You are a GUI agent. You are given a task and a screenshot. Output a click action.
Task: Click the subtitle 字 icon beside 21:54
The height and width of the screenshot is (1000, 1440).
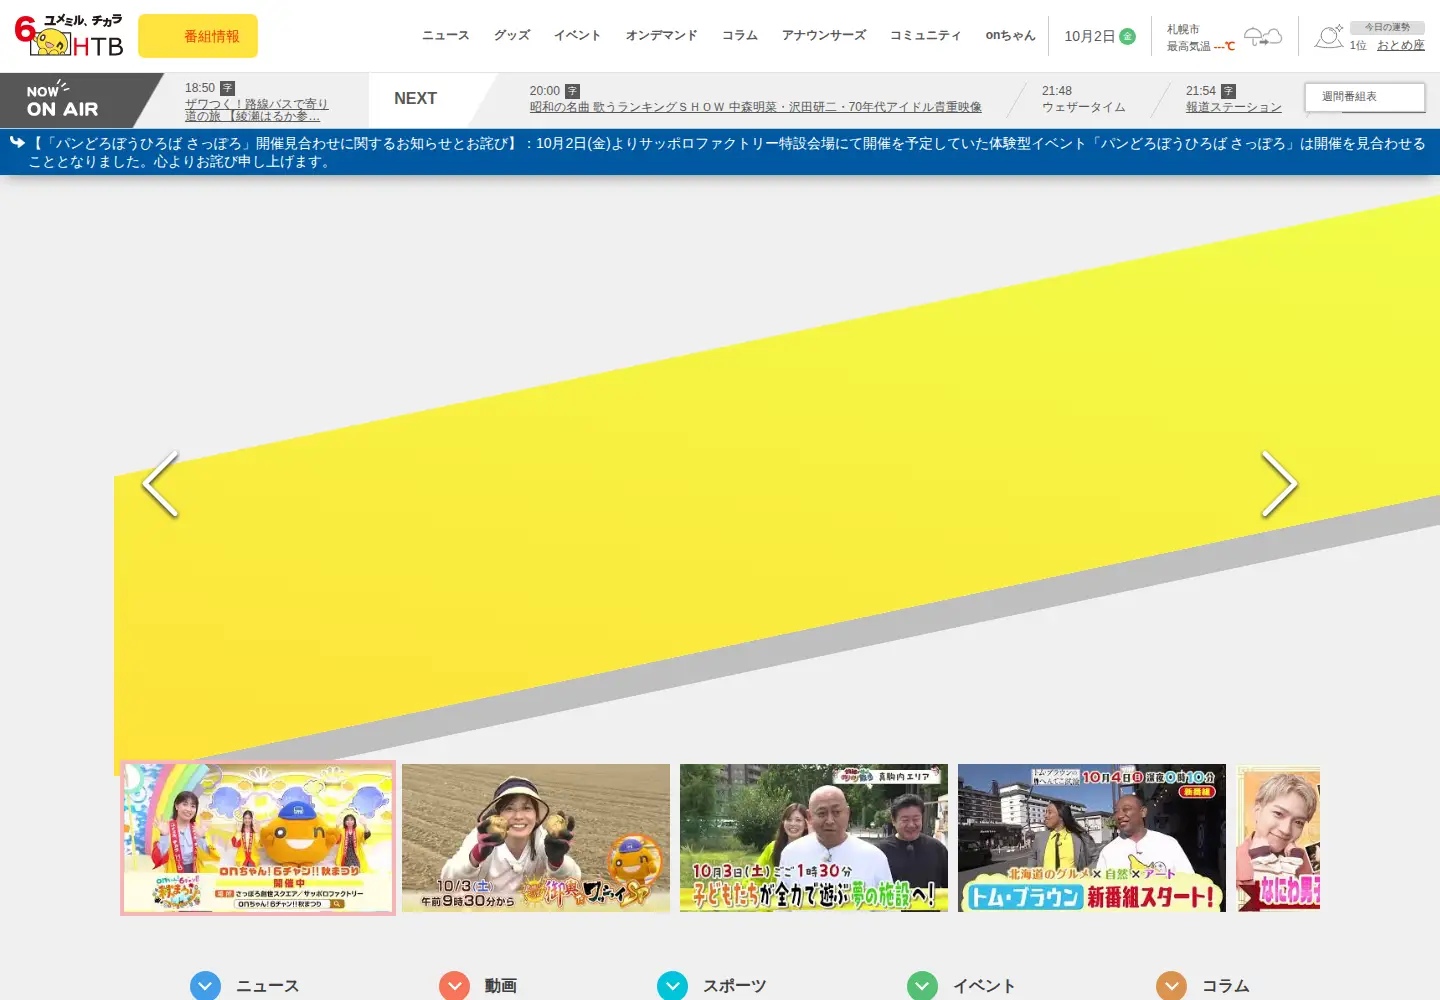(x=1228, y=91)
